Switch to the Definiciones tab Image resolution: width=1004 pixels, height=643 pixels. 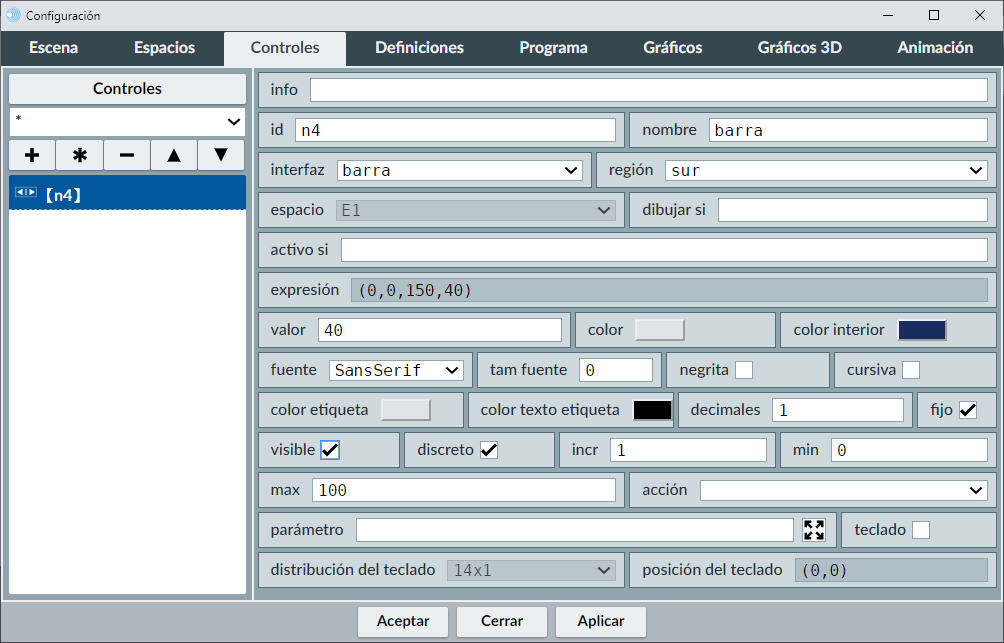click(419, 48)
